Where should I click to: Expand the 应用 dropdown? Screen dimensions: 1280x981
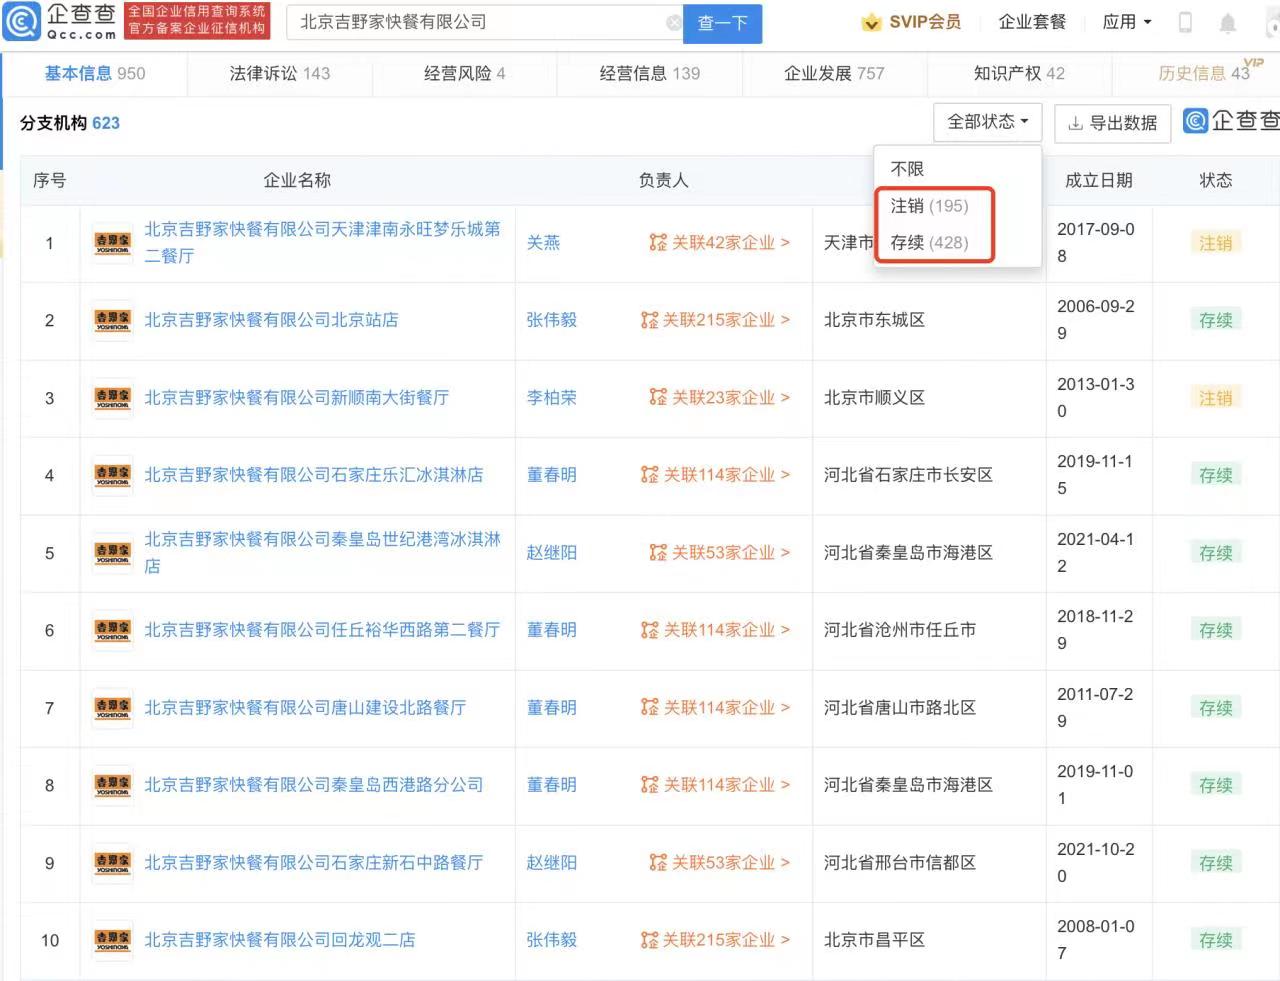pyautogui.click(x=1127, y=22)
